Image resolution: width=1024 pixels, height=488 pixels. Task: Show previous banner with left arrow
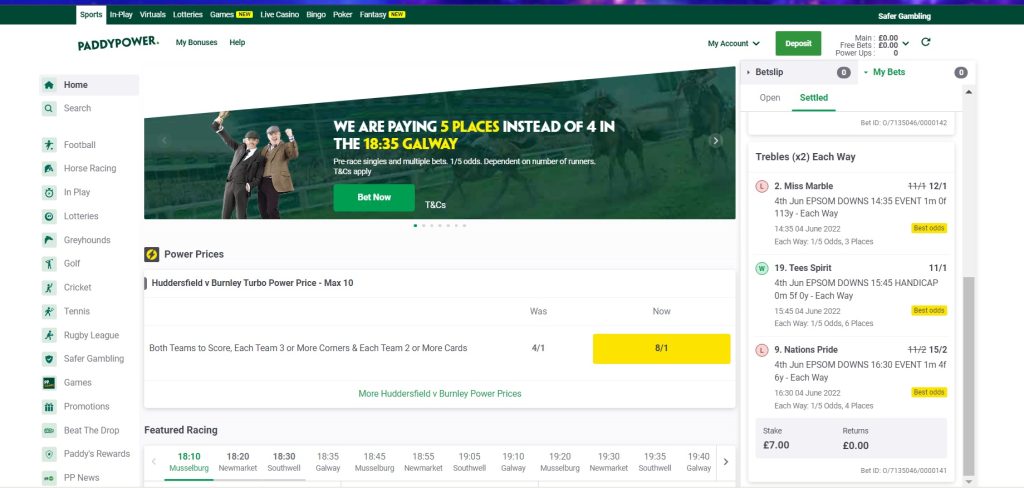165,140
